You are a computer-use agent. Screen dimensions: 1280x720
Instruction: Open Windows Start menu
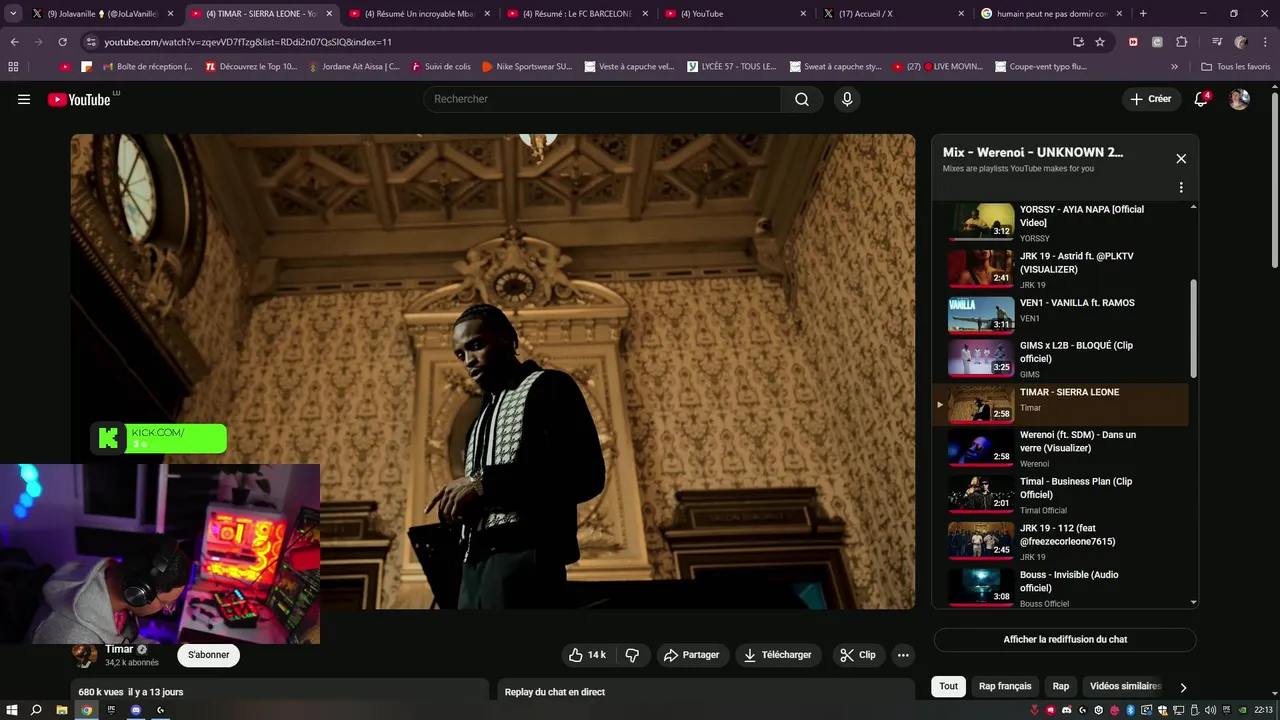tap(12, 710)
